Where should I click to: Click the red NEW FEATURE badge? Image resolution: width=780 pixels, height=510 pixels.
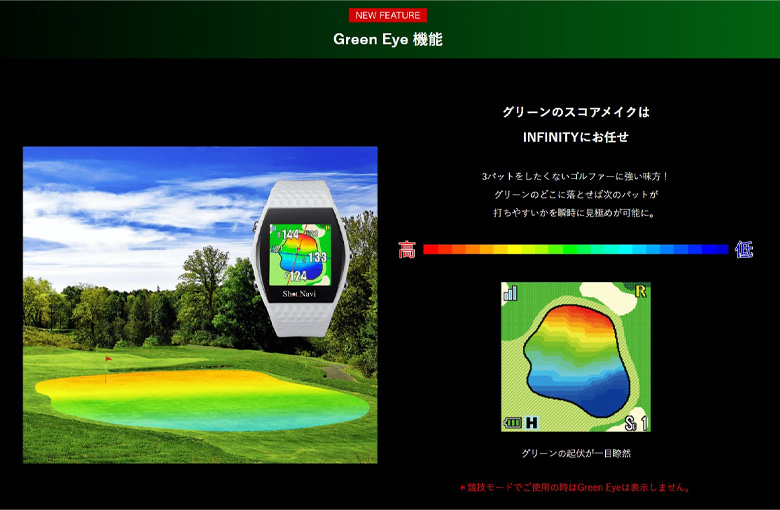coord(388,15)
